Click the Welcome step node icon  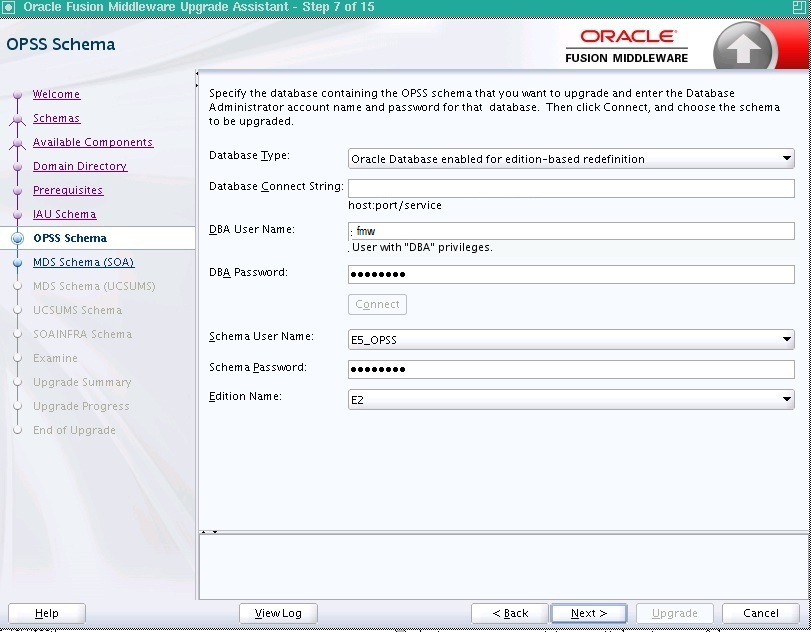[17, 96]
